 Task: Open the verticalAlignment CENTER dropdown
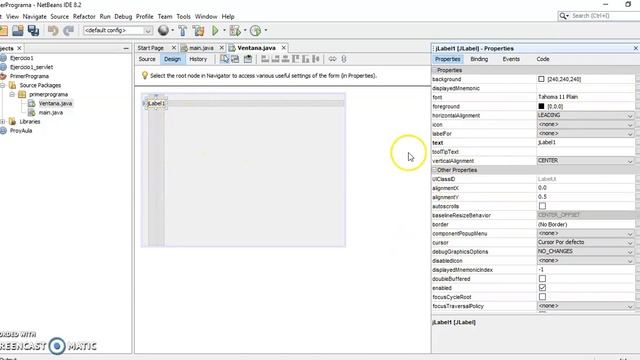click(585, 161)
